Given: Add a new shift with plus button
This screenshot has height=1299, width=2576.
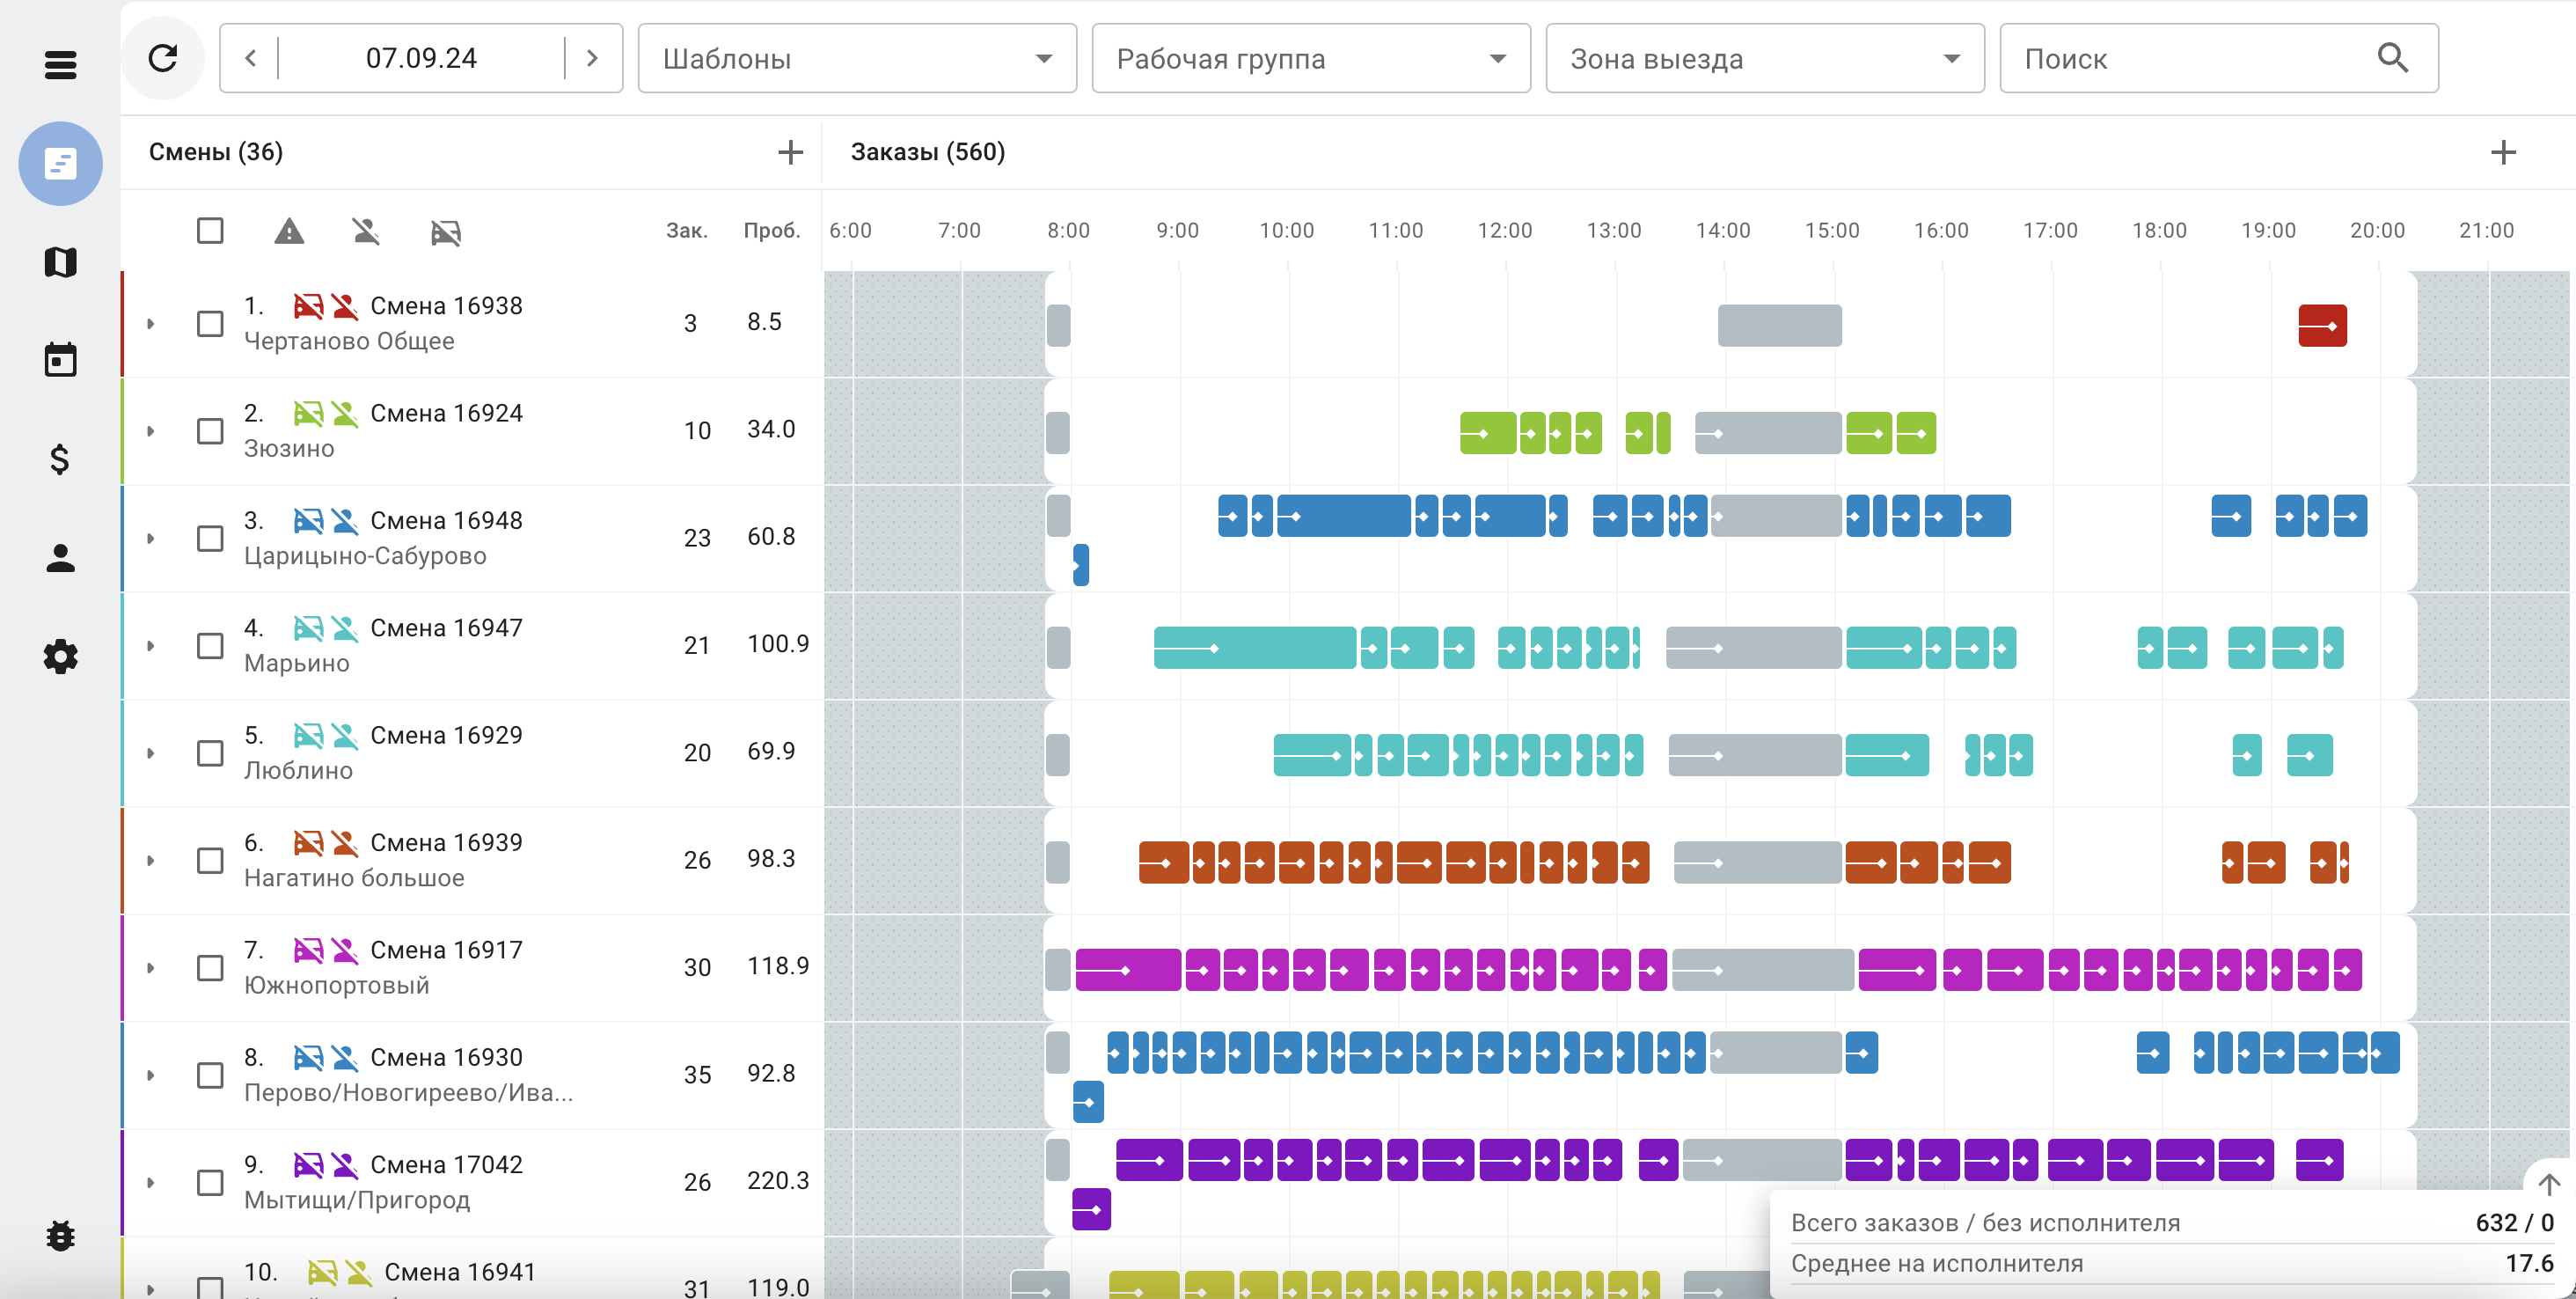Looking at the screenshot, I should click(790, 152).
